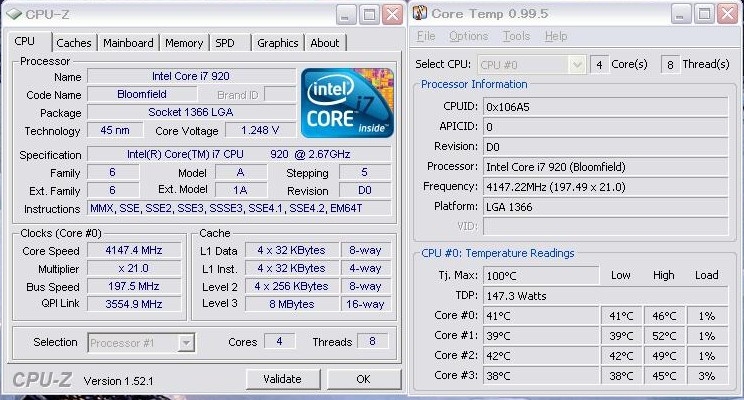Click the APICID field showing '0'
The width and height of the screenshot is (744, 400).
point(605,127)
